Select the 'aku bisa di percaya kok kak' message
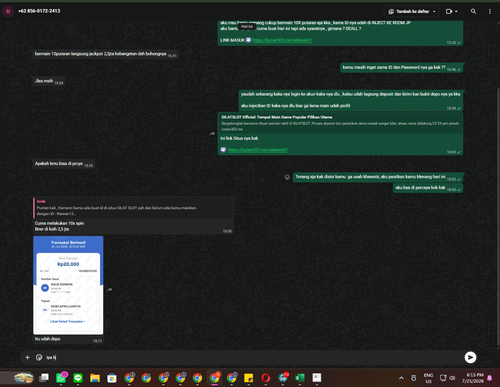 click(428, 188)
